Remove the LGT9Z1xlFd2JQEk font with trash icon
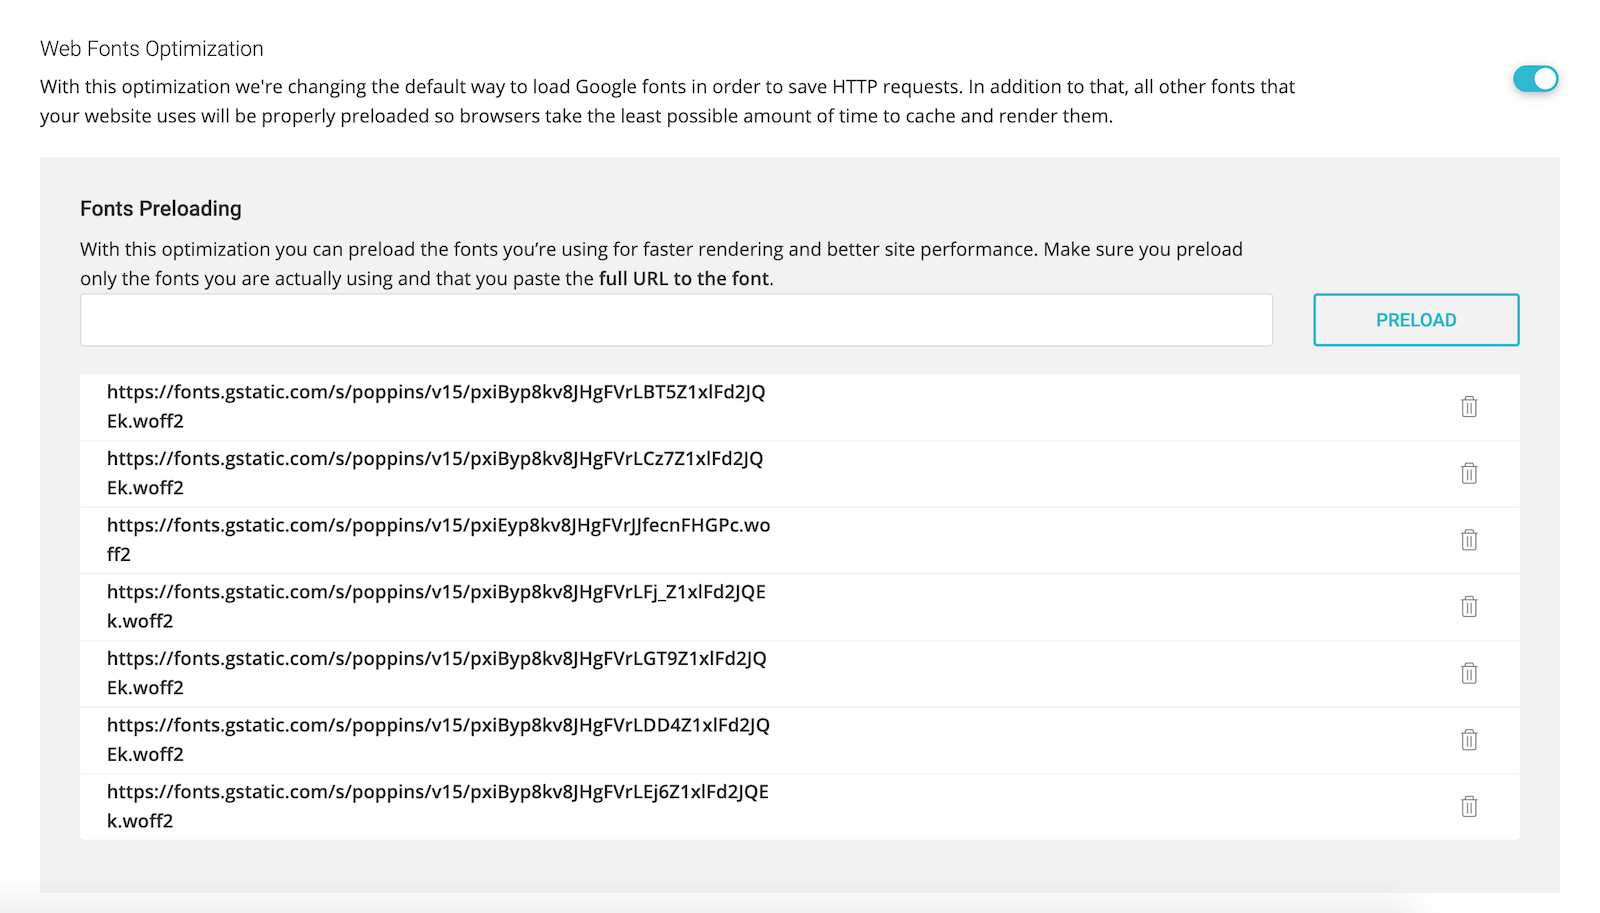1600x913 pixels. coord(1469,673)
